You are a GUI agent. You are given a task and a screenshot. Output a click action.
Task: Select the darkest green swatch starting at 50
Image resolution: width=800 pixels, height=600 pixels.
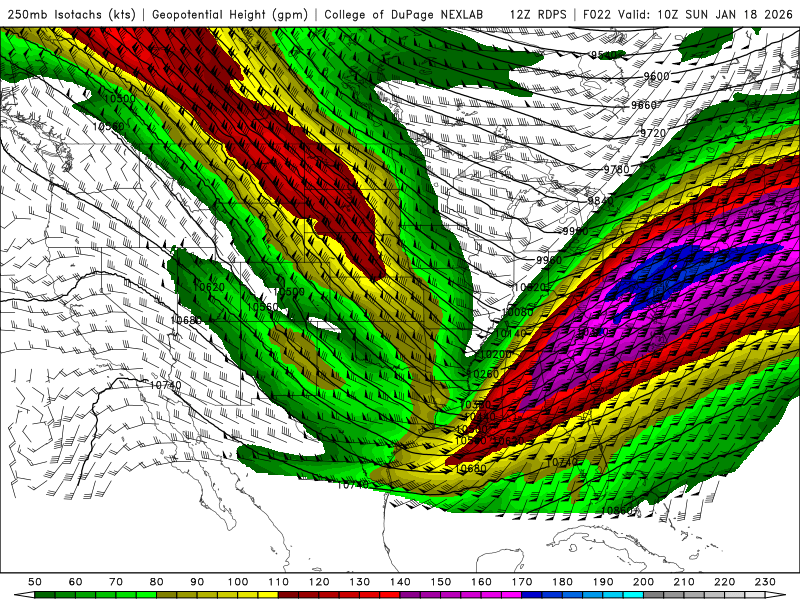[45, 595]
